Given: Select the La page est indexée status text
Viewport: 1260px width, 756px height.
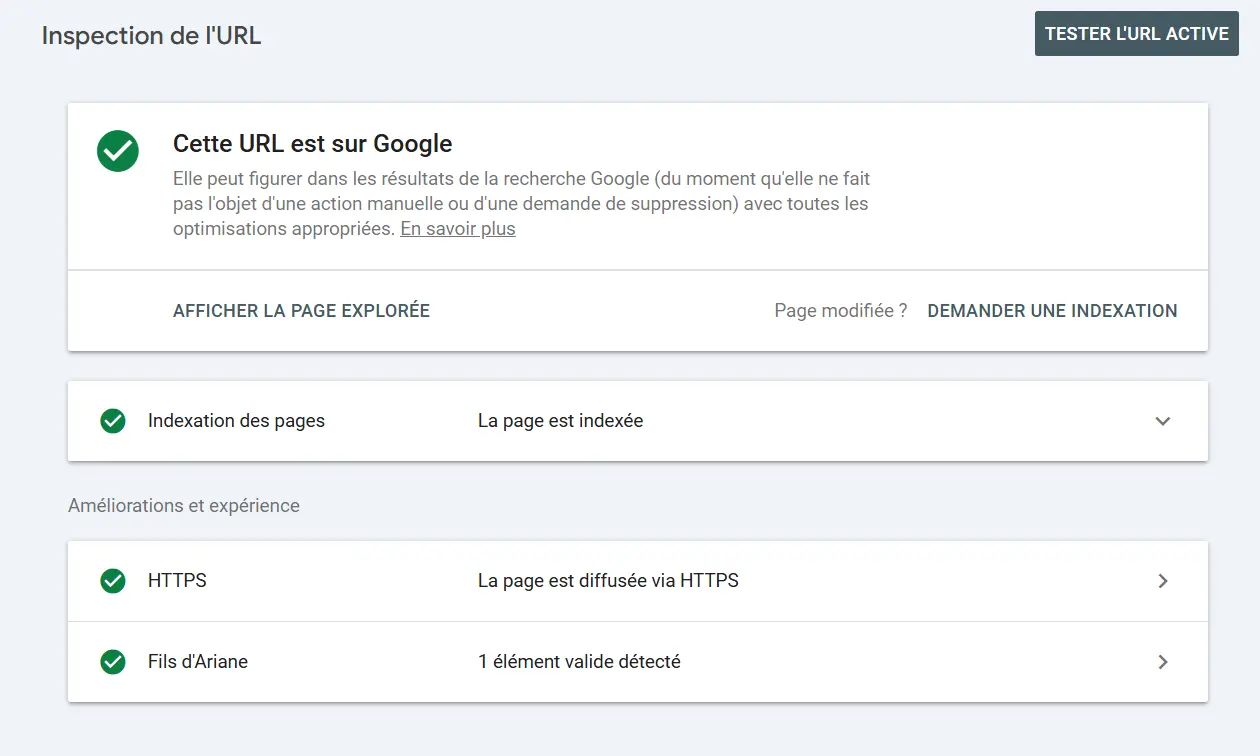Looking at the screenshot, I should [x=560, y=421].
